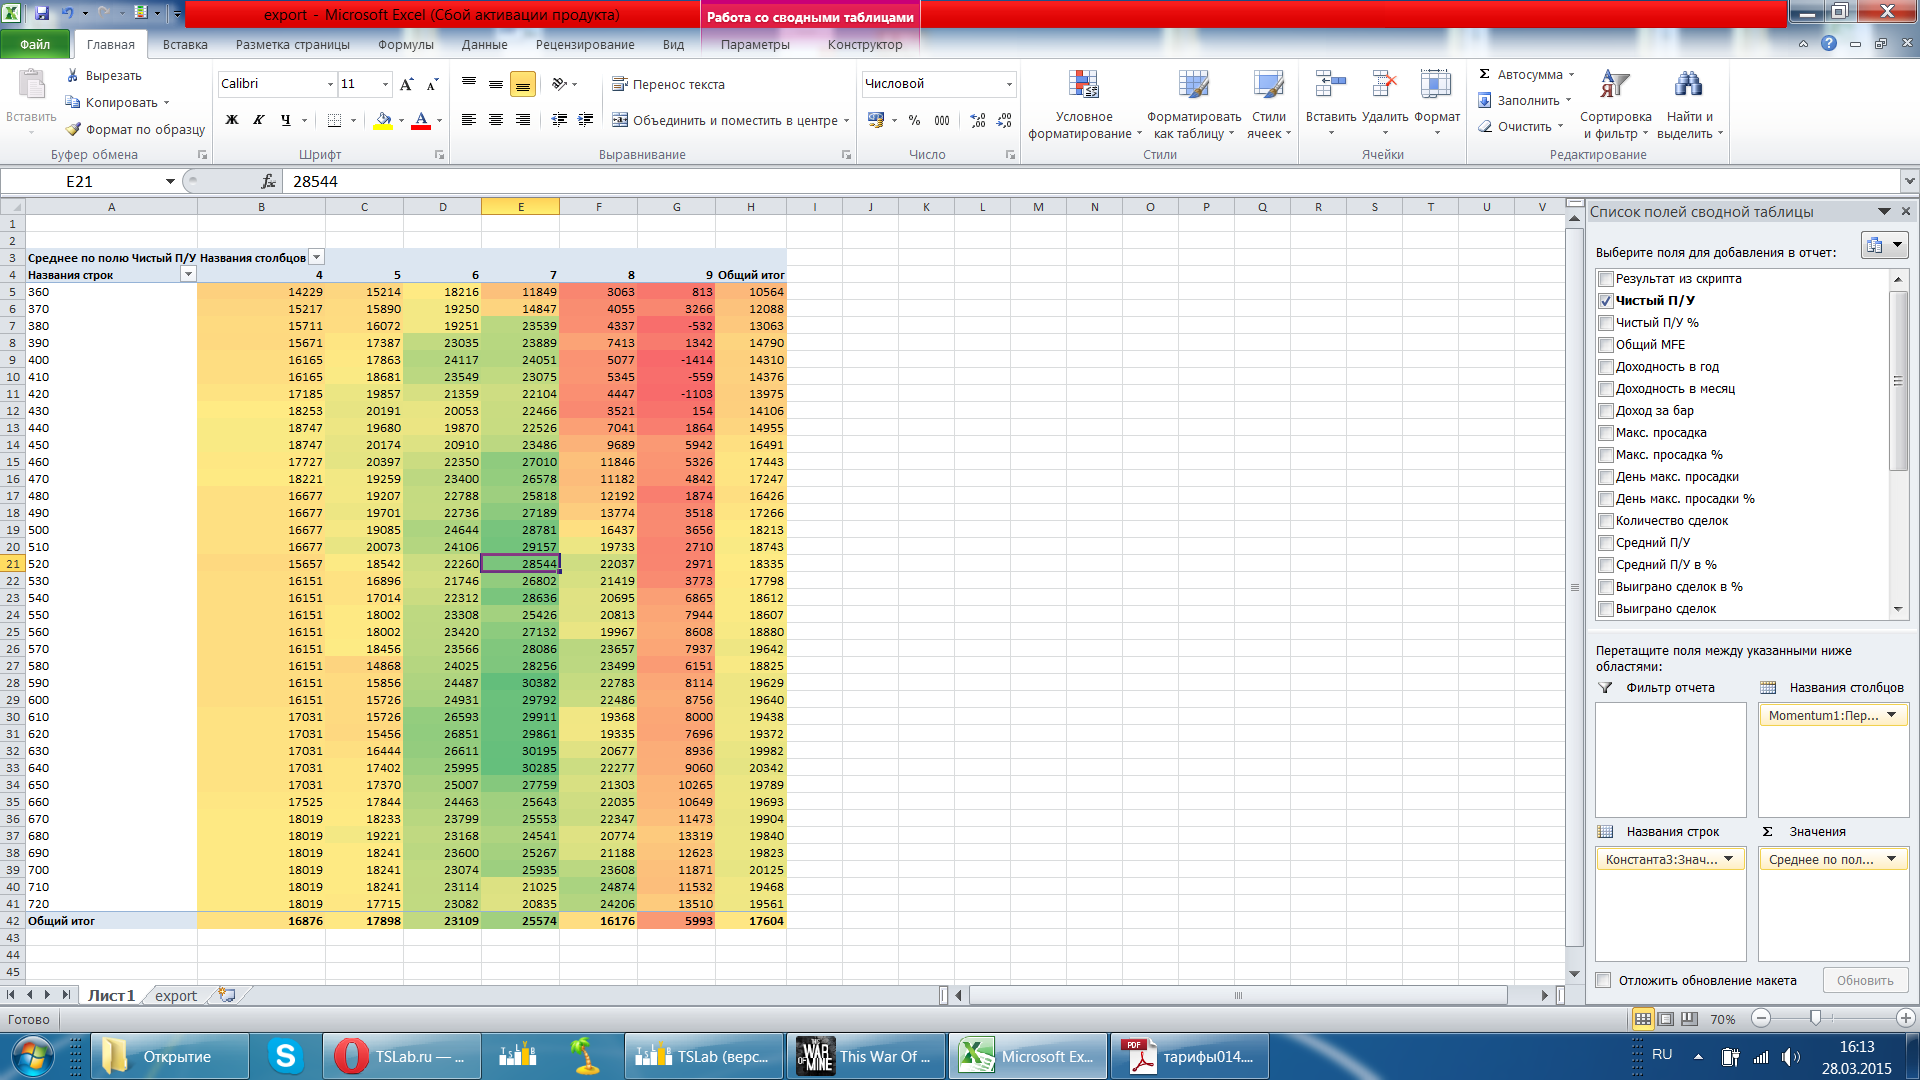Click the percent style number format
This screenshot has height=1080, width=1931.
click(x=914, y=120)
